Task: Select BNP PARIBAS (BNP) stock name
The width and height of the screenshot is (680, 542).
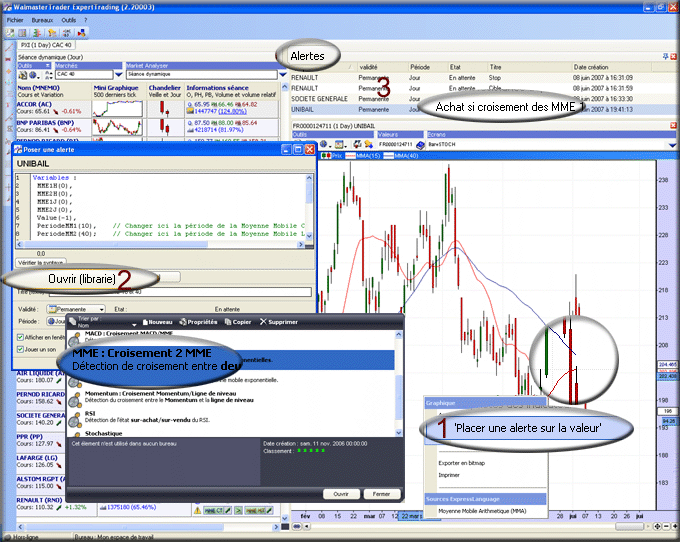Action: pyautogui.click(x=45, y=123)
